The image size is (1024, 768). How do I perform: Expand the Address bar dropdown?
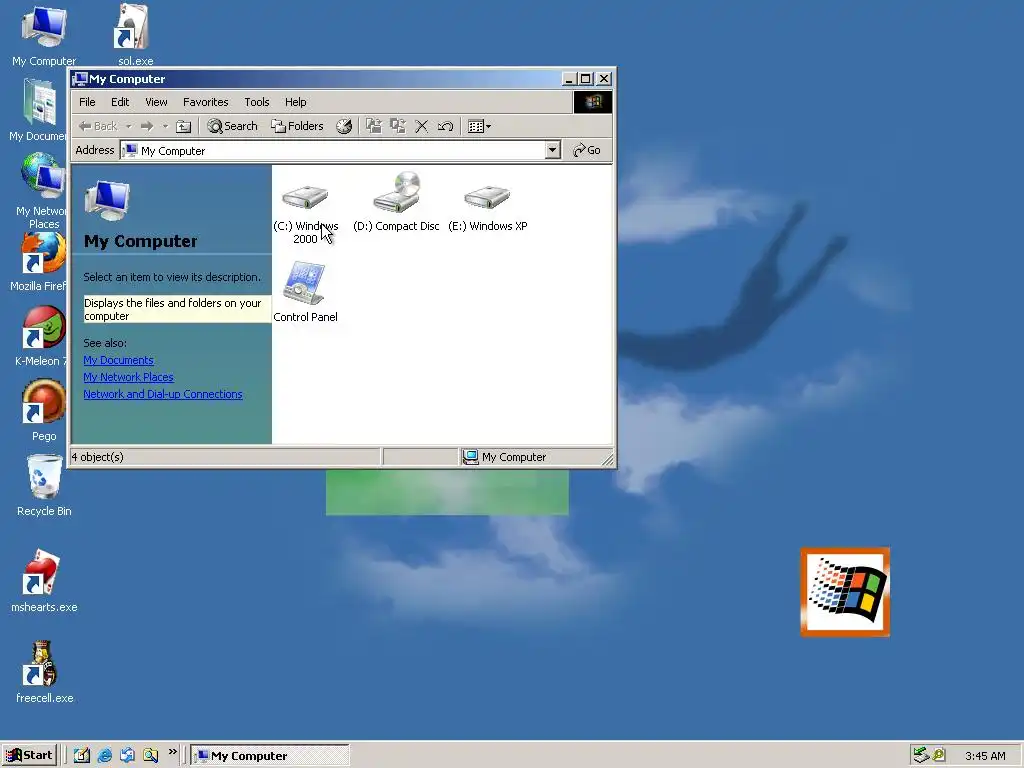[x=552, y=150]
